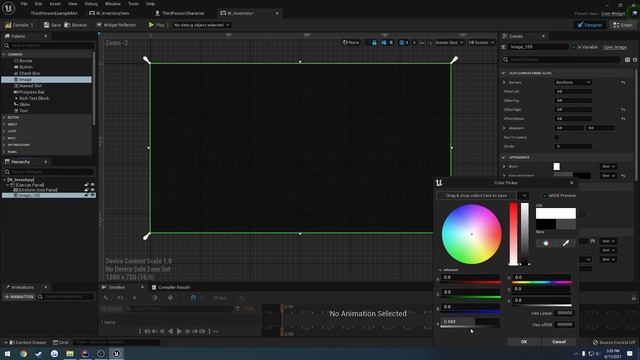Open the Asset menu
Viewport: 640px width, 360px height.
coord(55,4)
